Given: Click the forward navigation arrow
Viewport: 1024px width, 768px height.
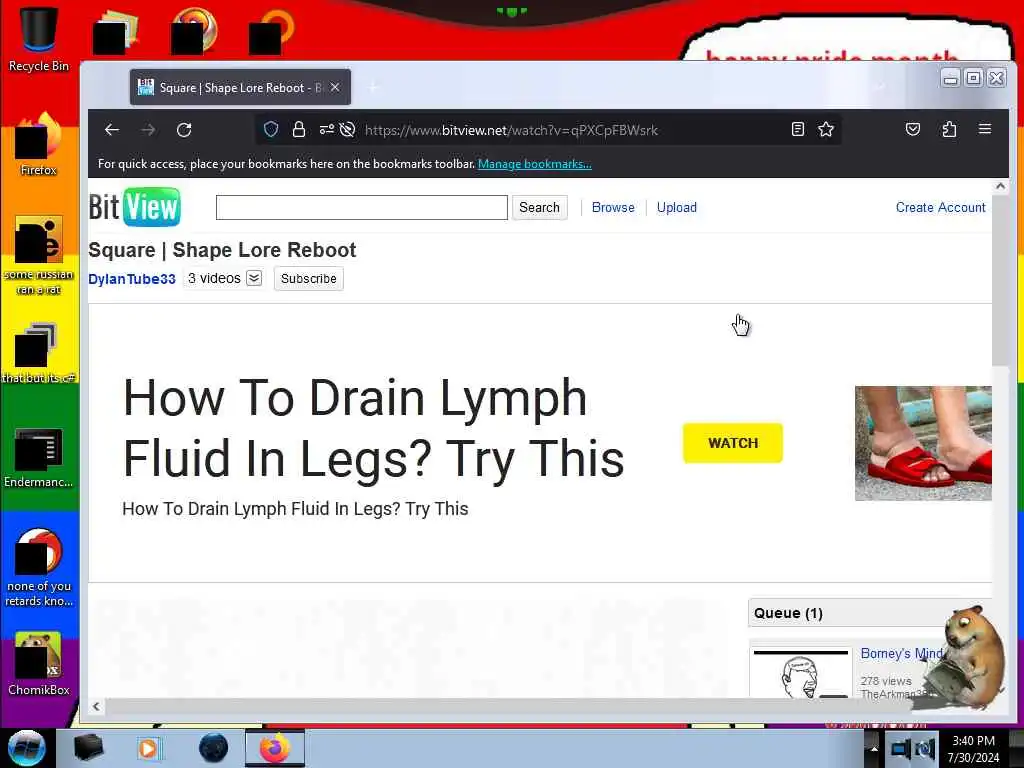Looking at the screenshot, I should tap(148, 130).
